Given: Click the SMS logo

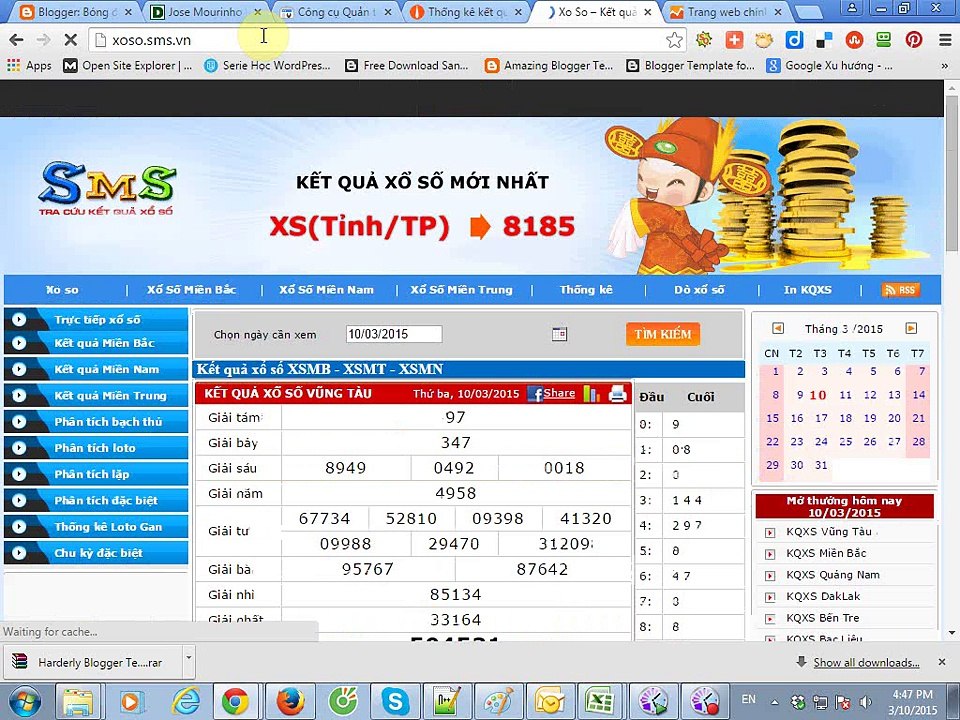Looking at the screenshot, I should point(107,189).
